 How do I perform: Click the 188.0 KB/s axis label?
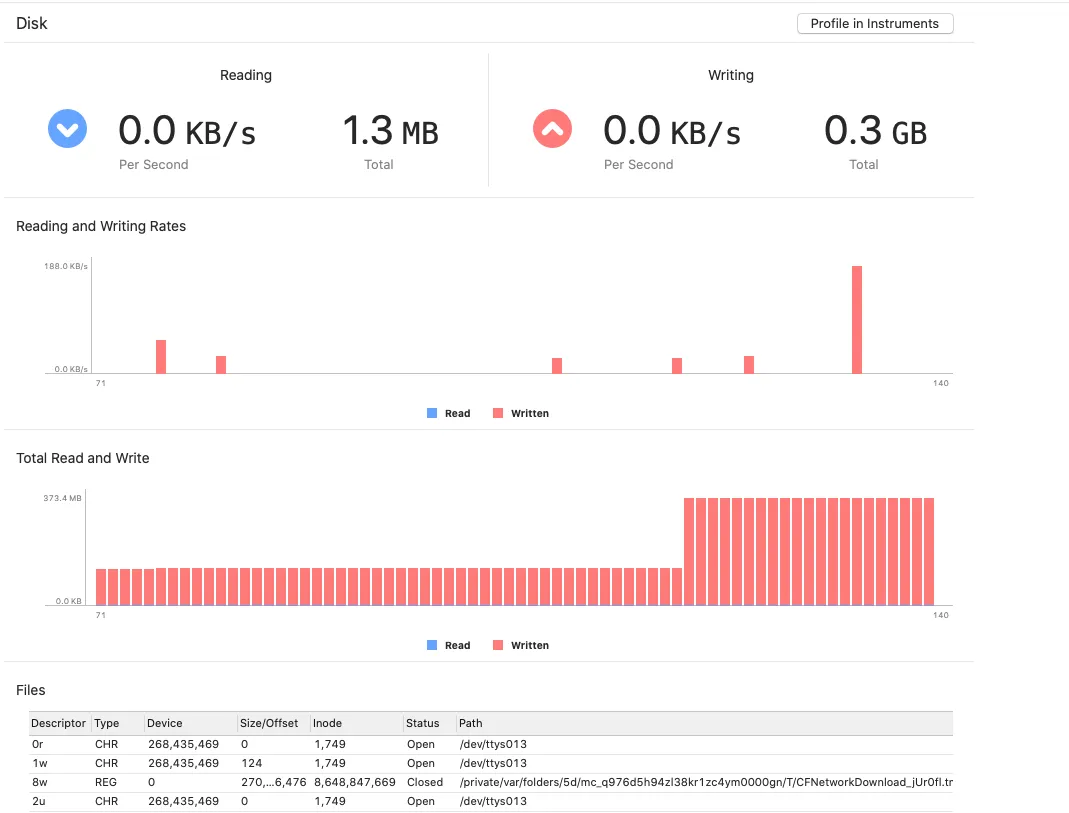tap(66, 266)
